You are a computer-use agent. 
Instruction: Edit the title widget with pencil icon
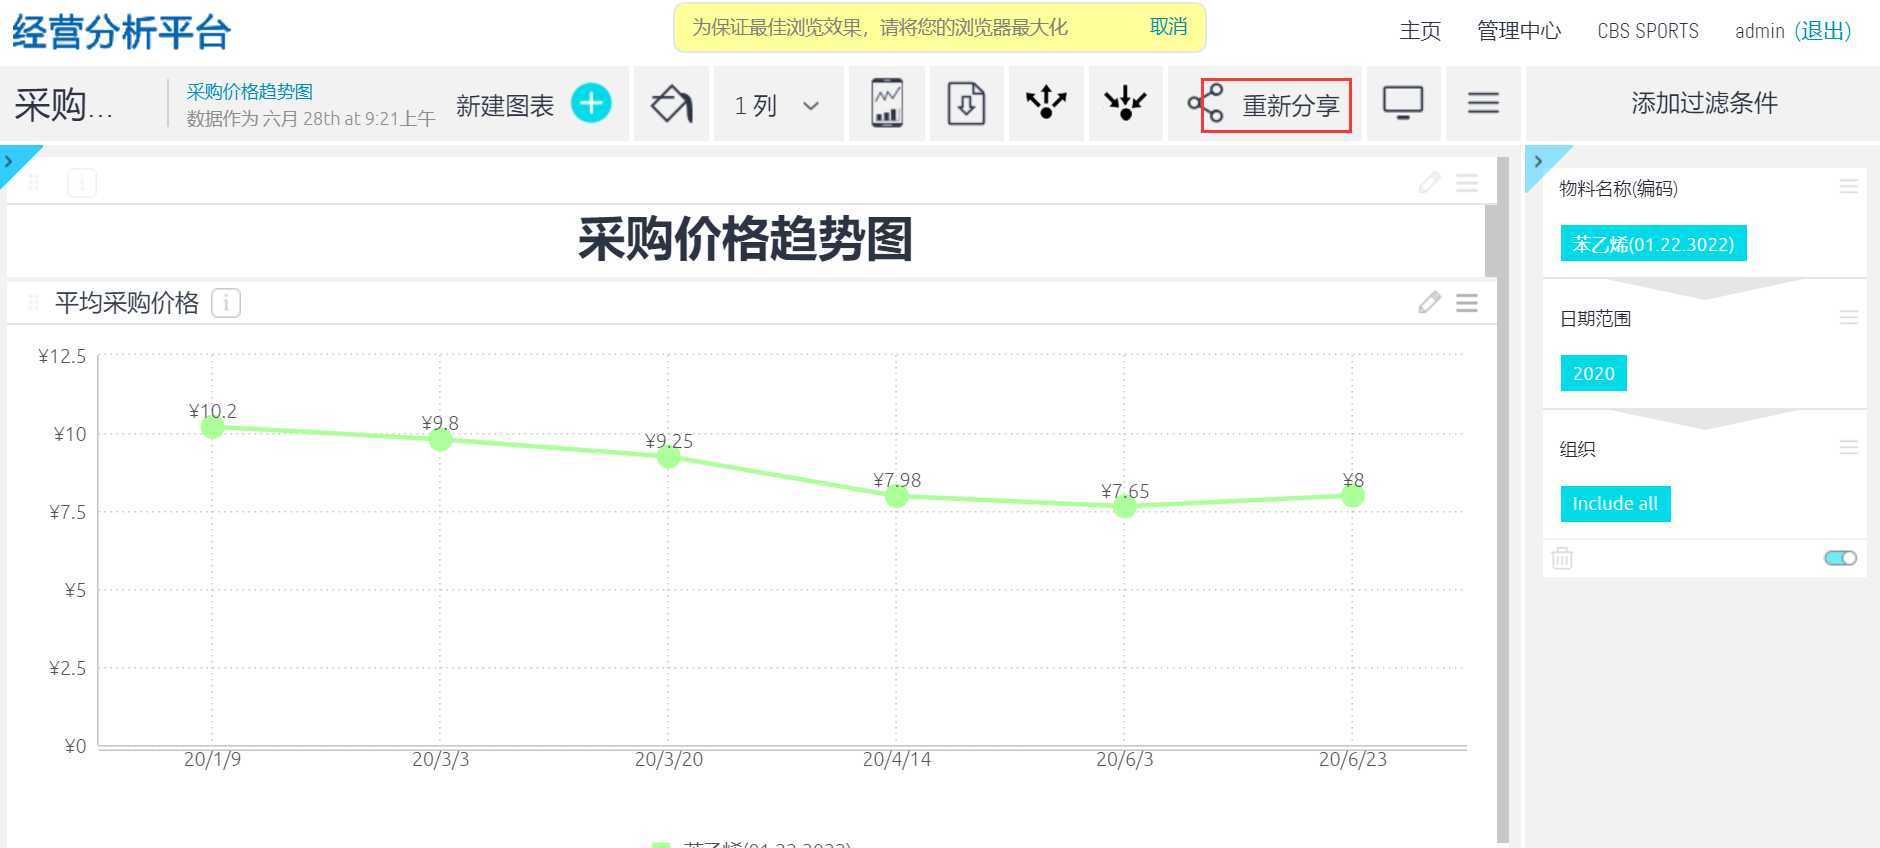pyautogui.click(x=1430, y=183)
